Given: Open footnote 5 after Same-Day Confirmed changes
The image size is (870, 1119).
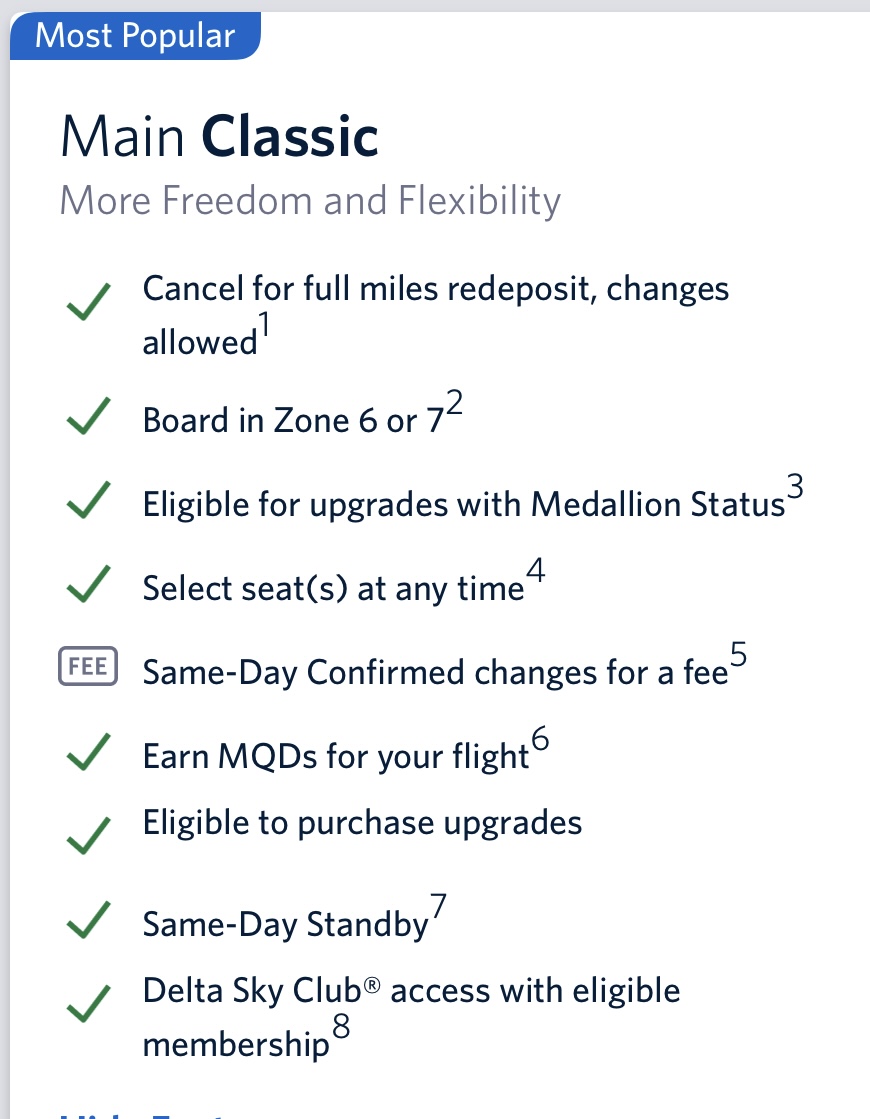Looking at the screenshot, I should click(x=739, y=654).
